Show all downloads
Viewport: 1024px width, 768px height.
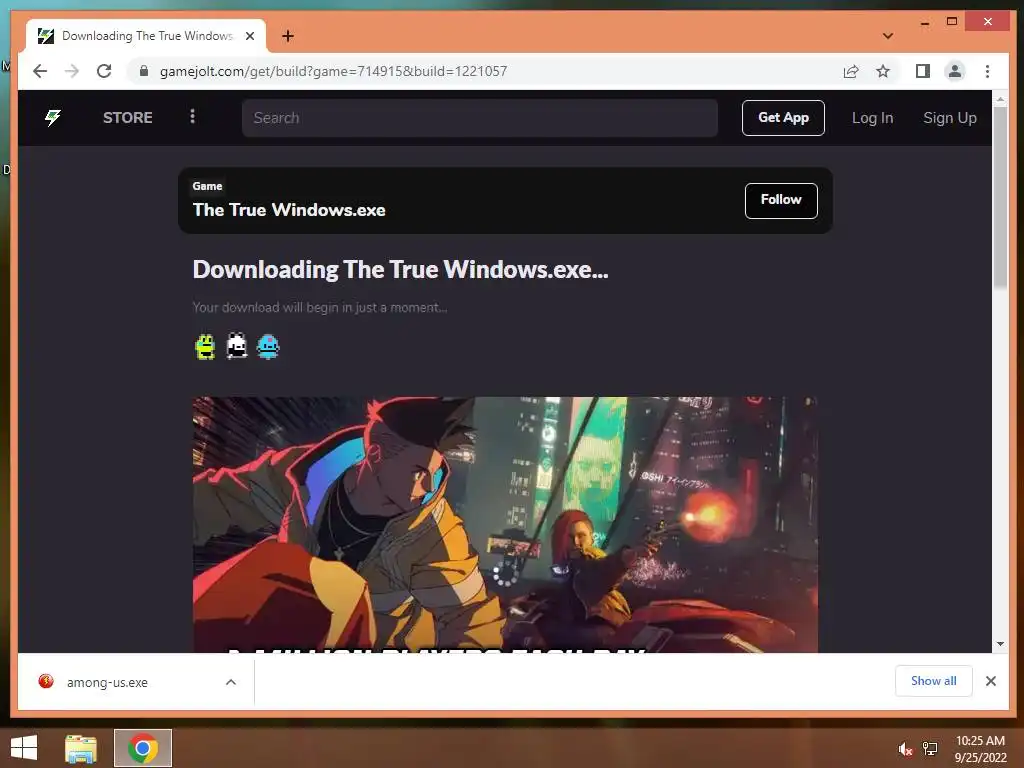click(933, 681)
